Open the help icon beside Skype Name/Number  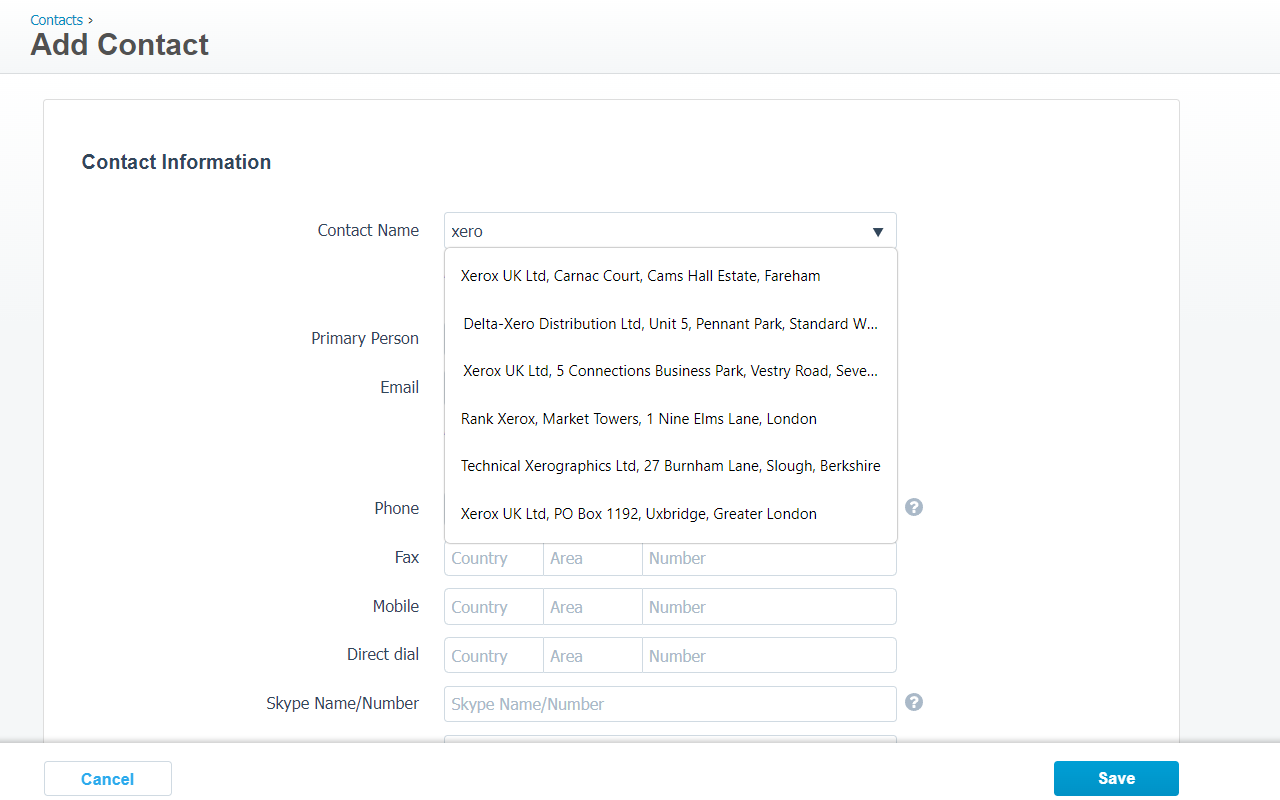[914, 702]
